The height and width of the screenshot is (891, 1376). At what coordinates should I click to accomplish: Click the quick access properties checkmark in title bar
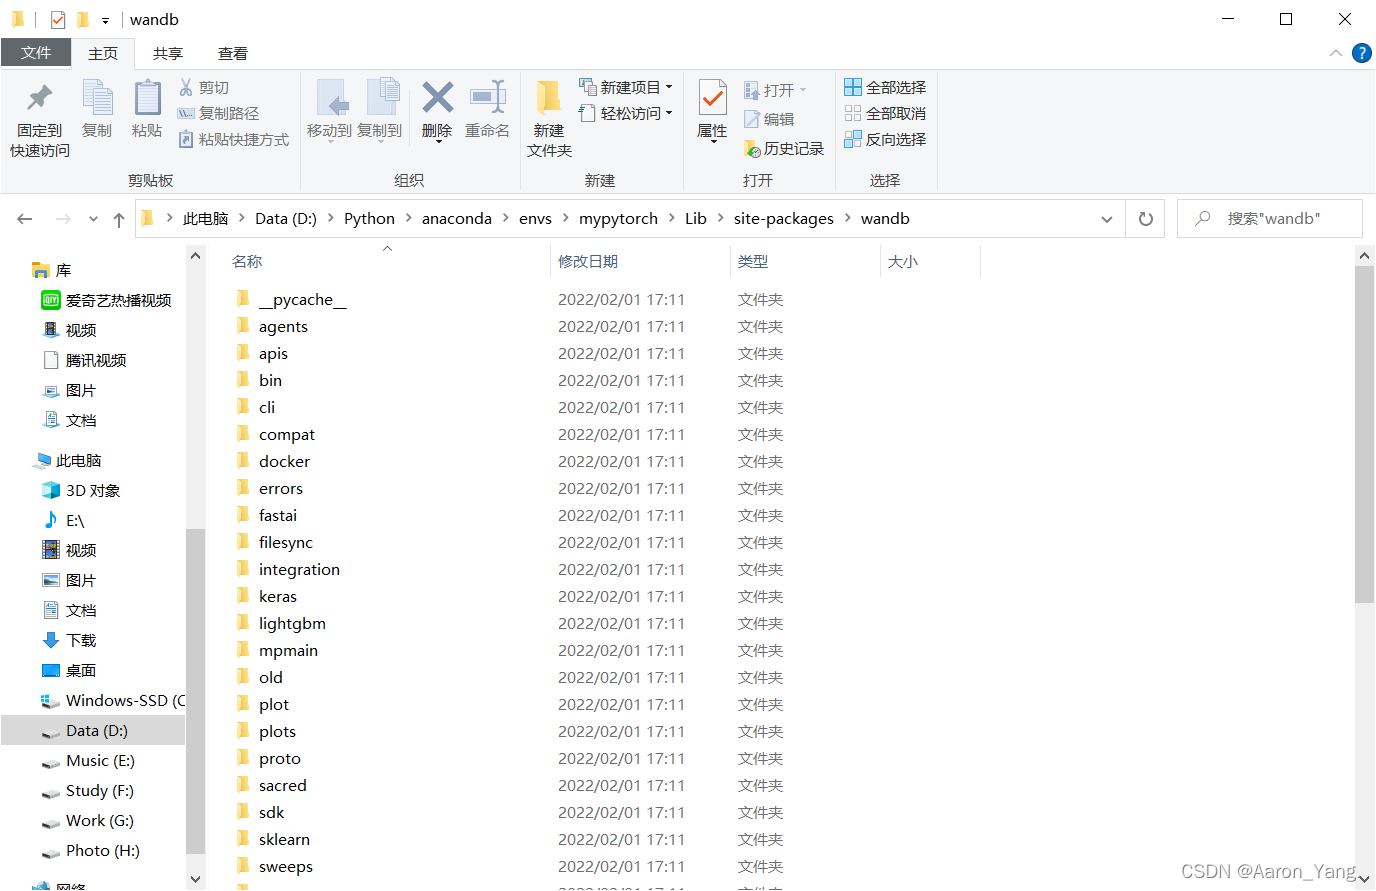coord(58,19)
